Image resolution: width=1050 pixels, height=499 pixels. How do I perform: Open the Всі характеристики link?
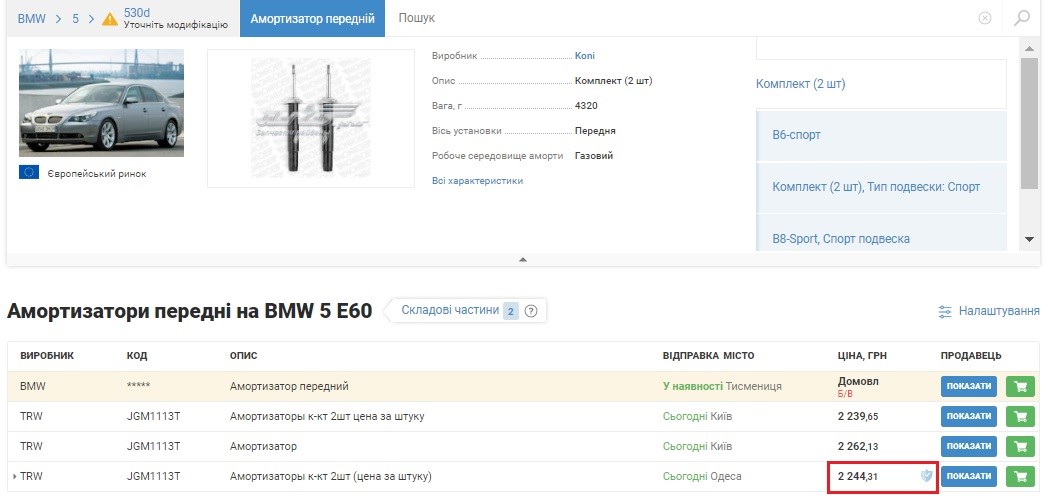(x=477, y=181)
